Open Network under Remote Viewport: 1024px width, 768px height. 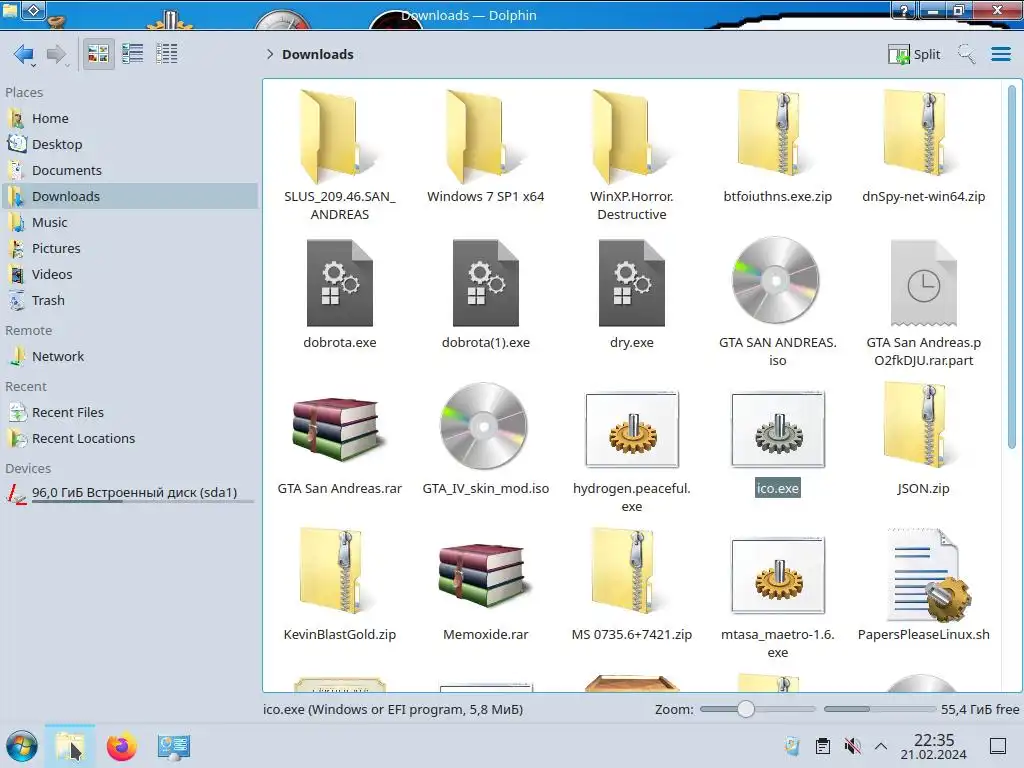pyautogui.click(x=129, y=357)
